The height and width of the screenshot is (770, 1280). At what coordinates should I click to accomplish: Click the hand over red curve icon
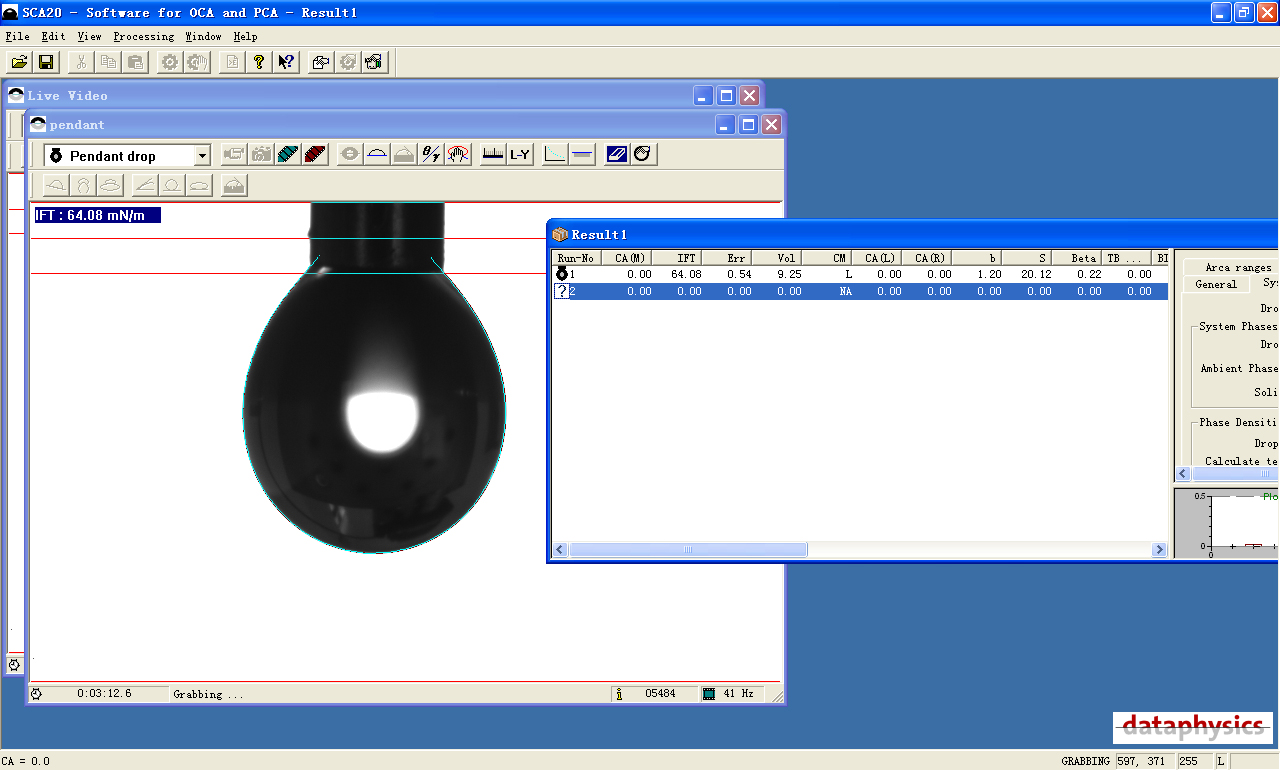coord(458,154)
